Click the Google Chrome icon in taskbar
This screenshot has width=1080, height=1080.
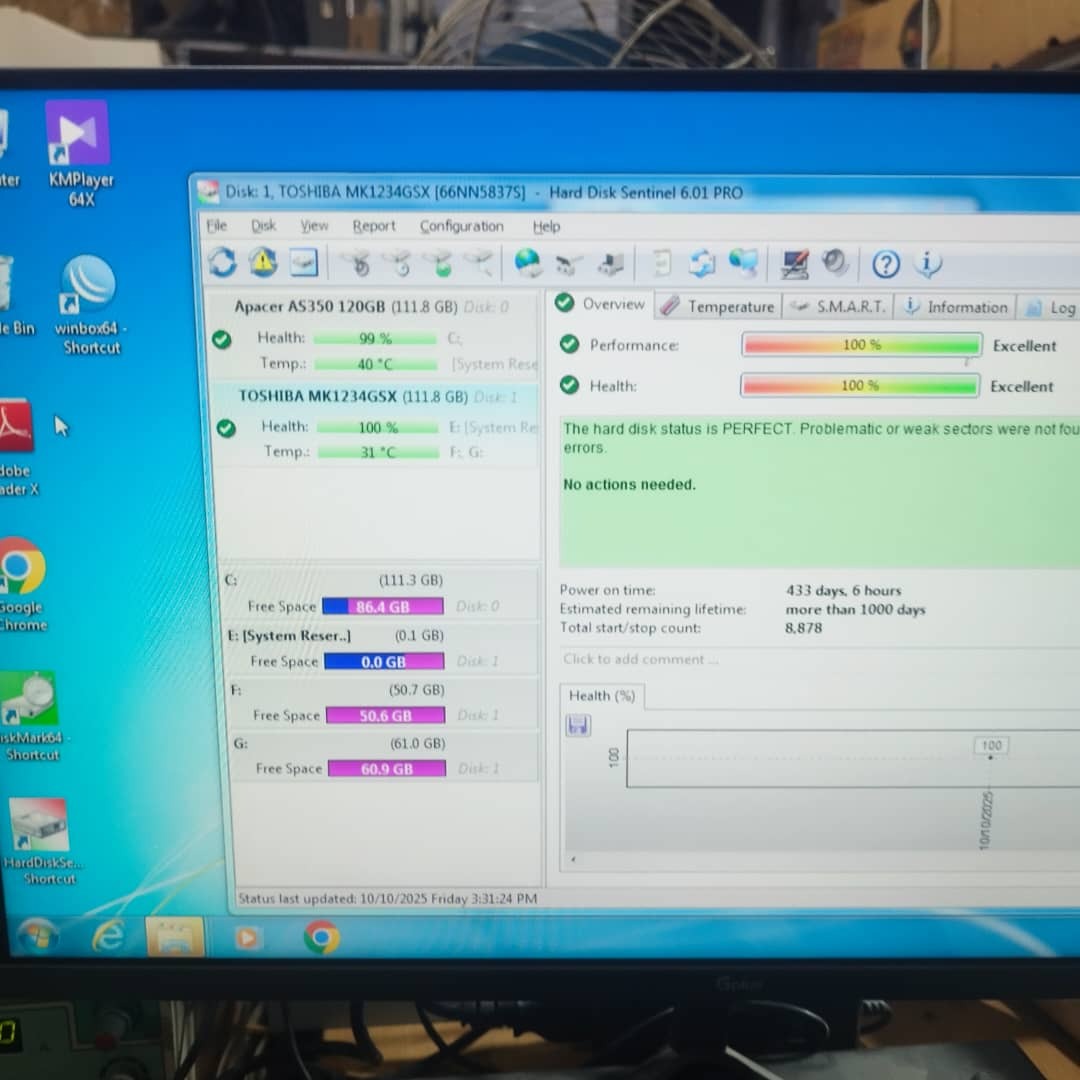coord(321,937)
